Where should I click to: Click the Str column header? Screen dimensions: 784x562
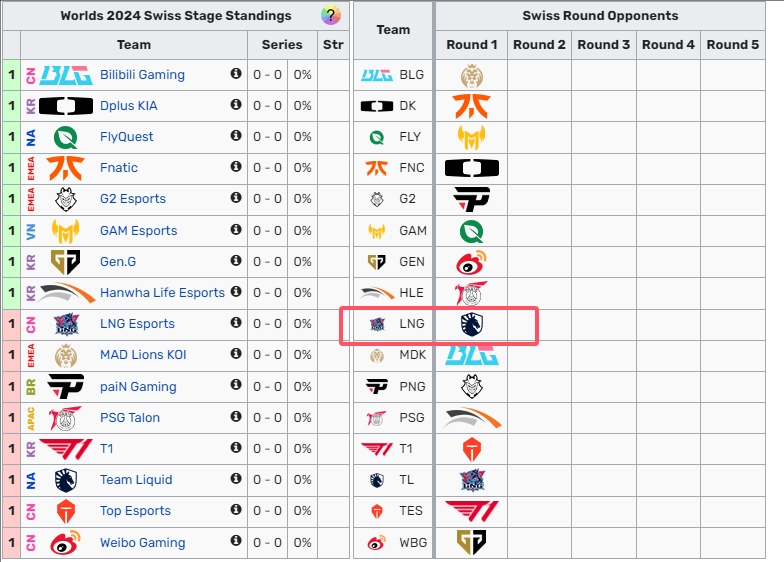click(334, 45)
